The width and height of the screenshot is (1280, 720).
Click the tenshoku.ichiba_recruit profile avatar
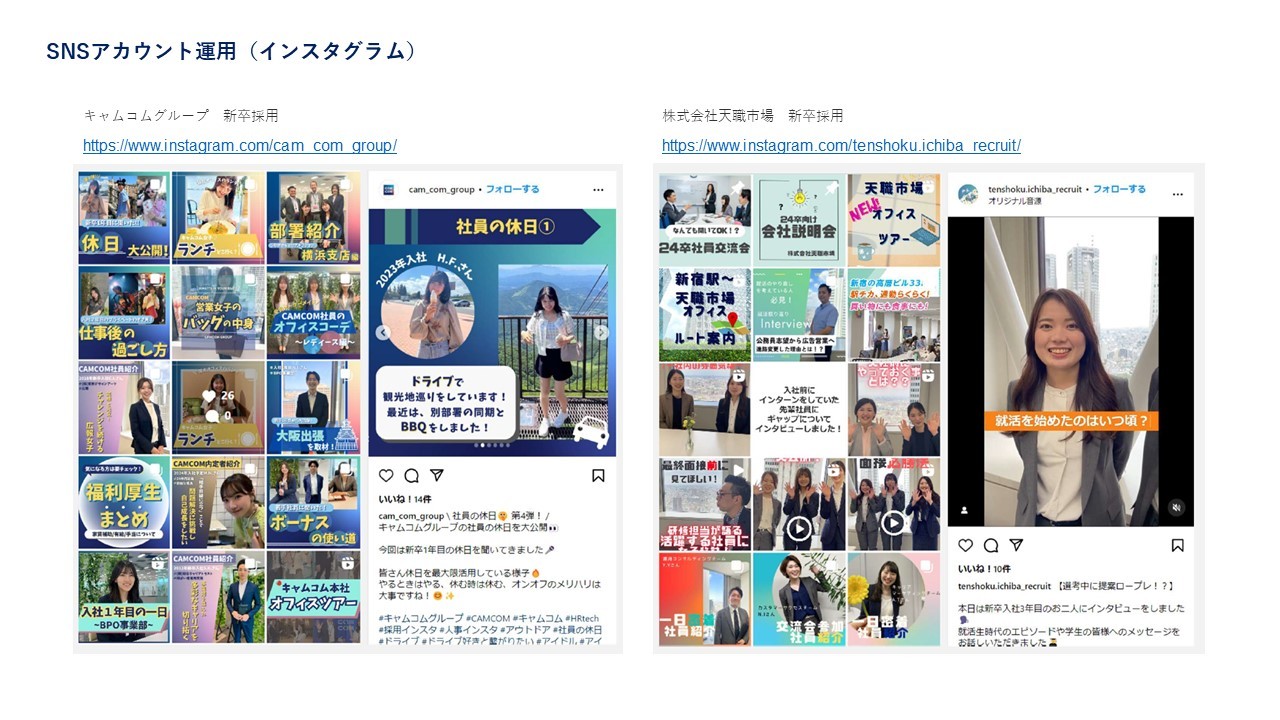coord(968,194)
